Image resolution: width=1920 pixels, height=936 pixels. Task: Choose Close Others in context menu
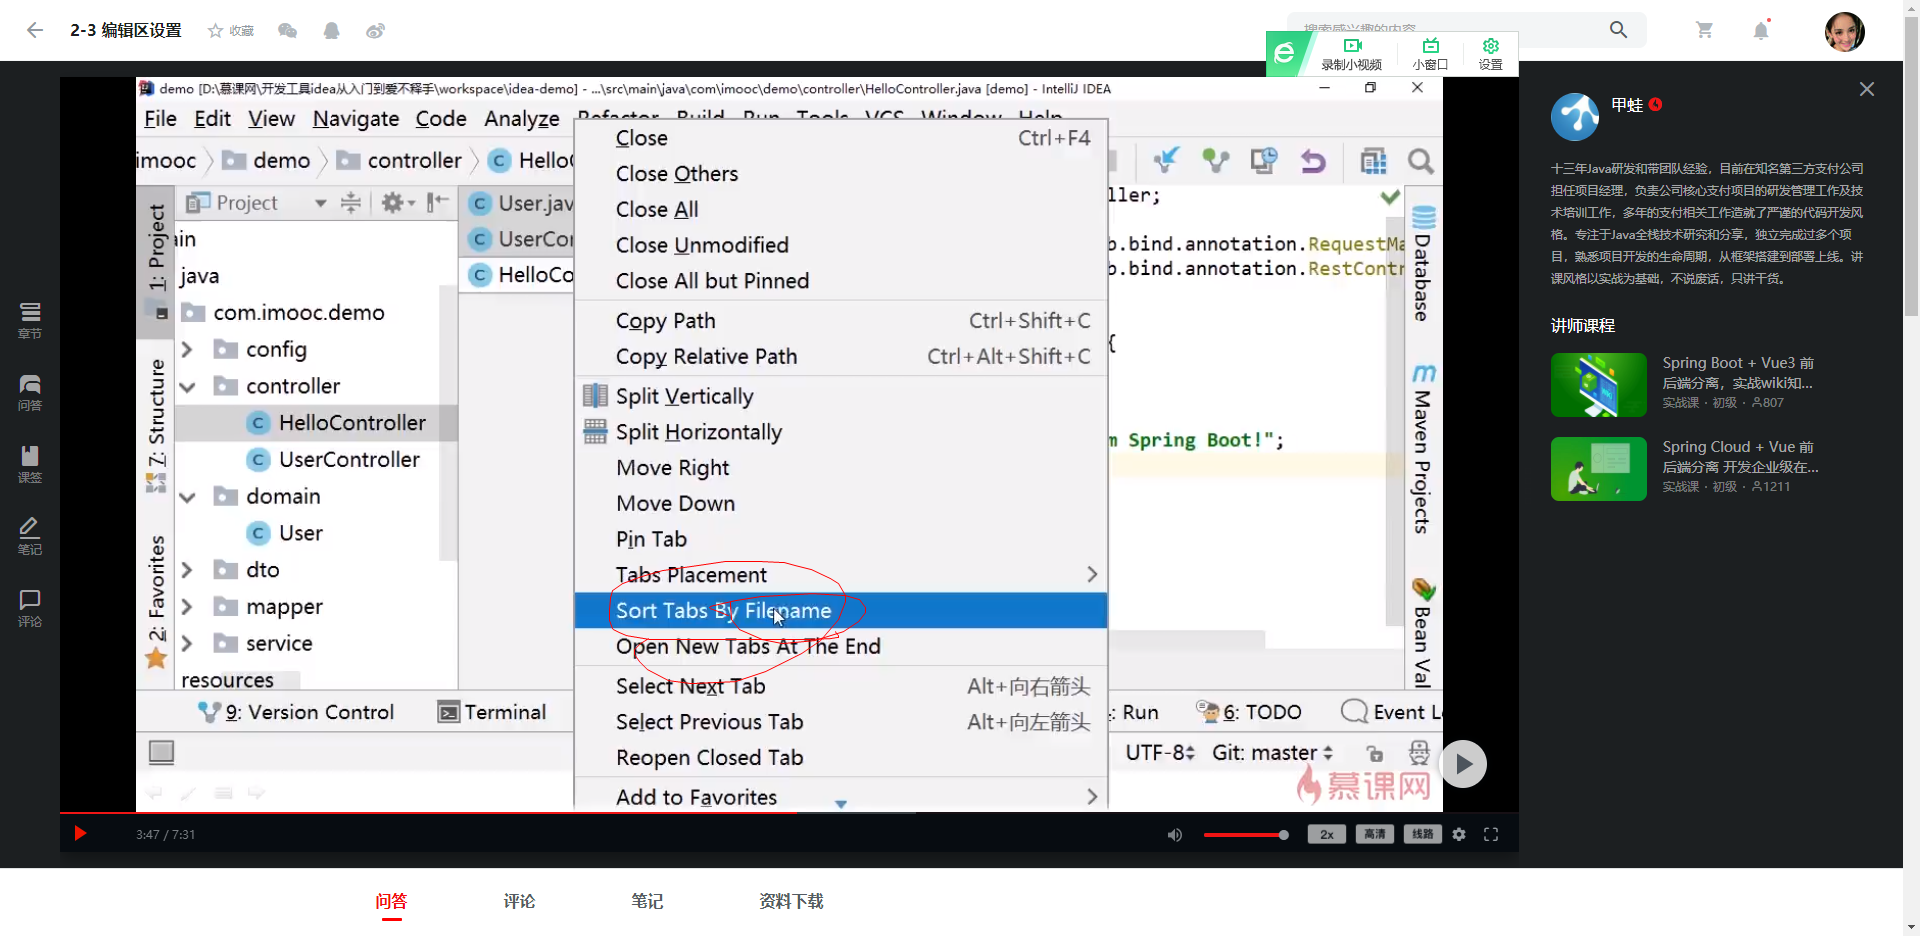click(841, 174)
